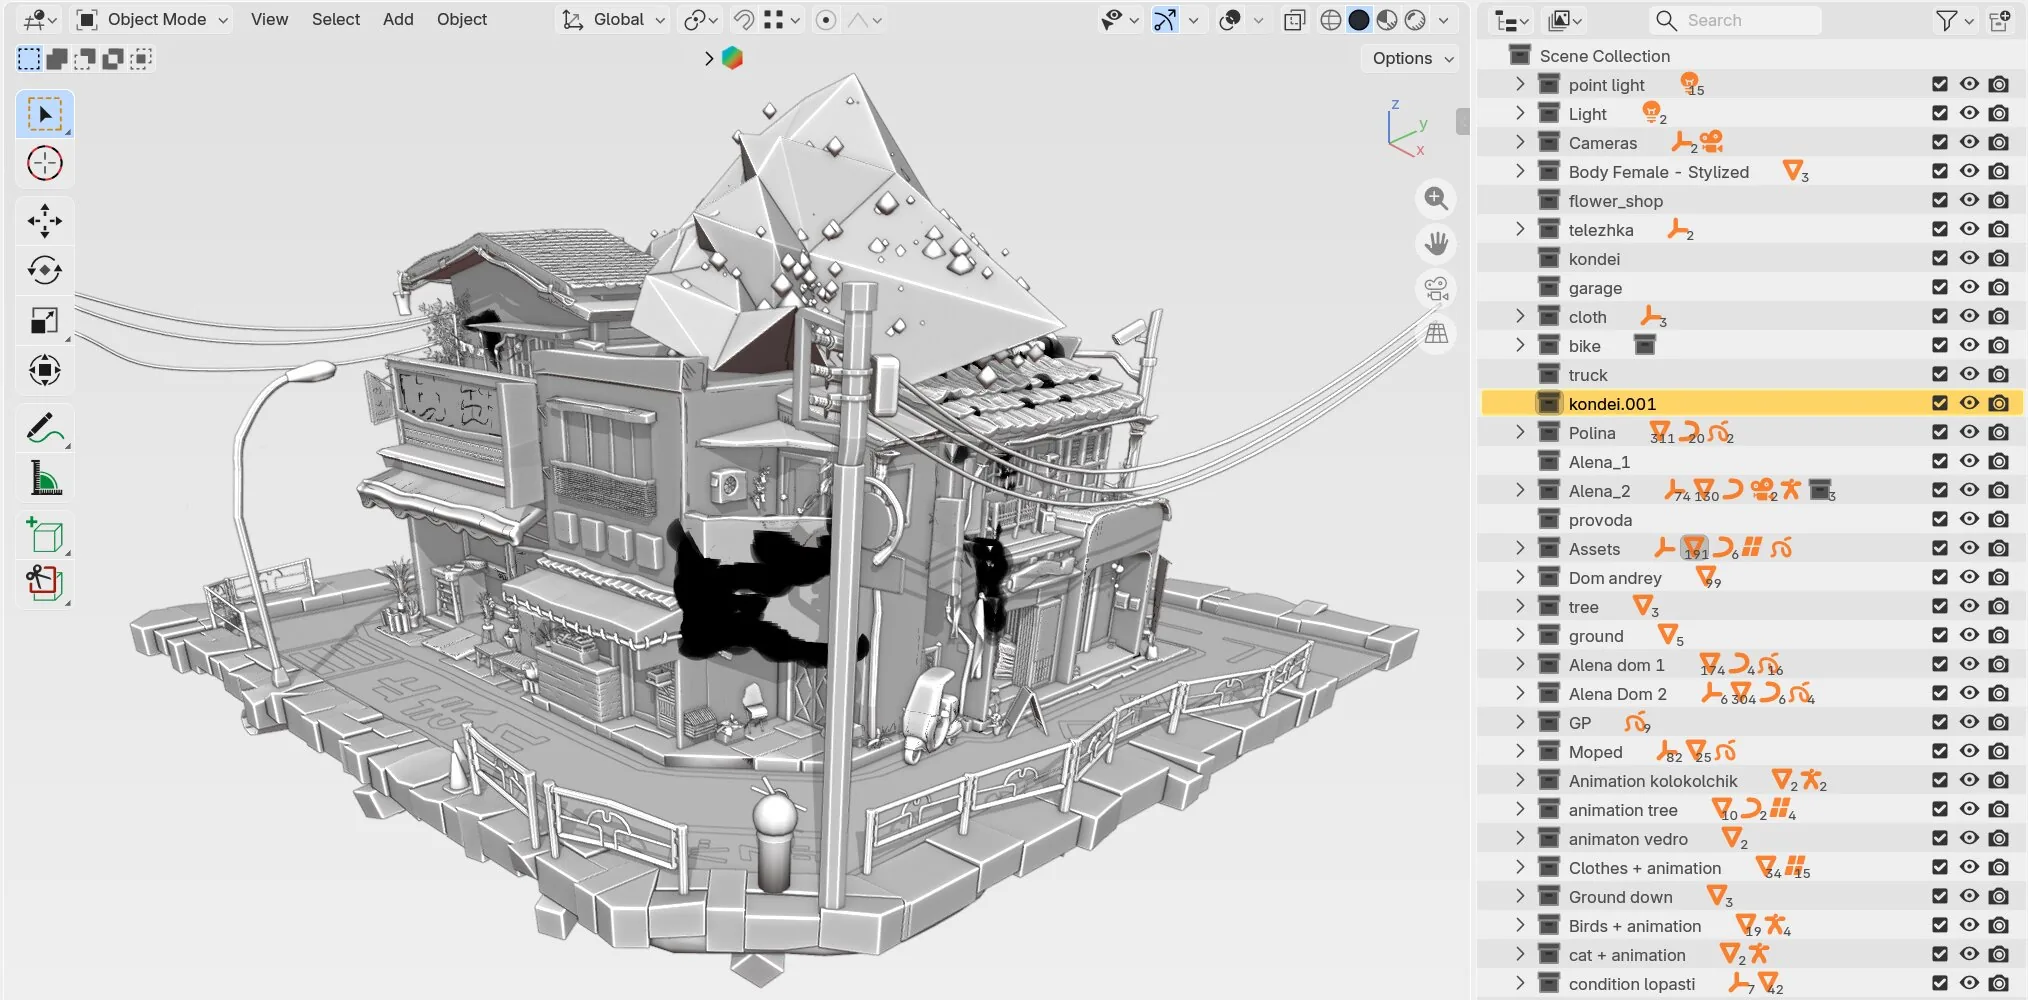
Task: Open the Object Mode dropdown
Action: [x=153, y=20]
